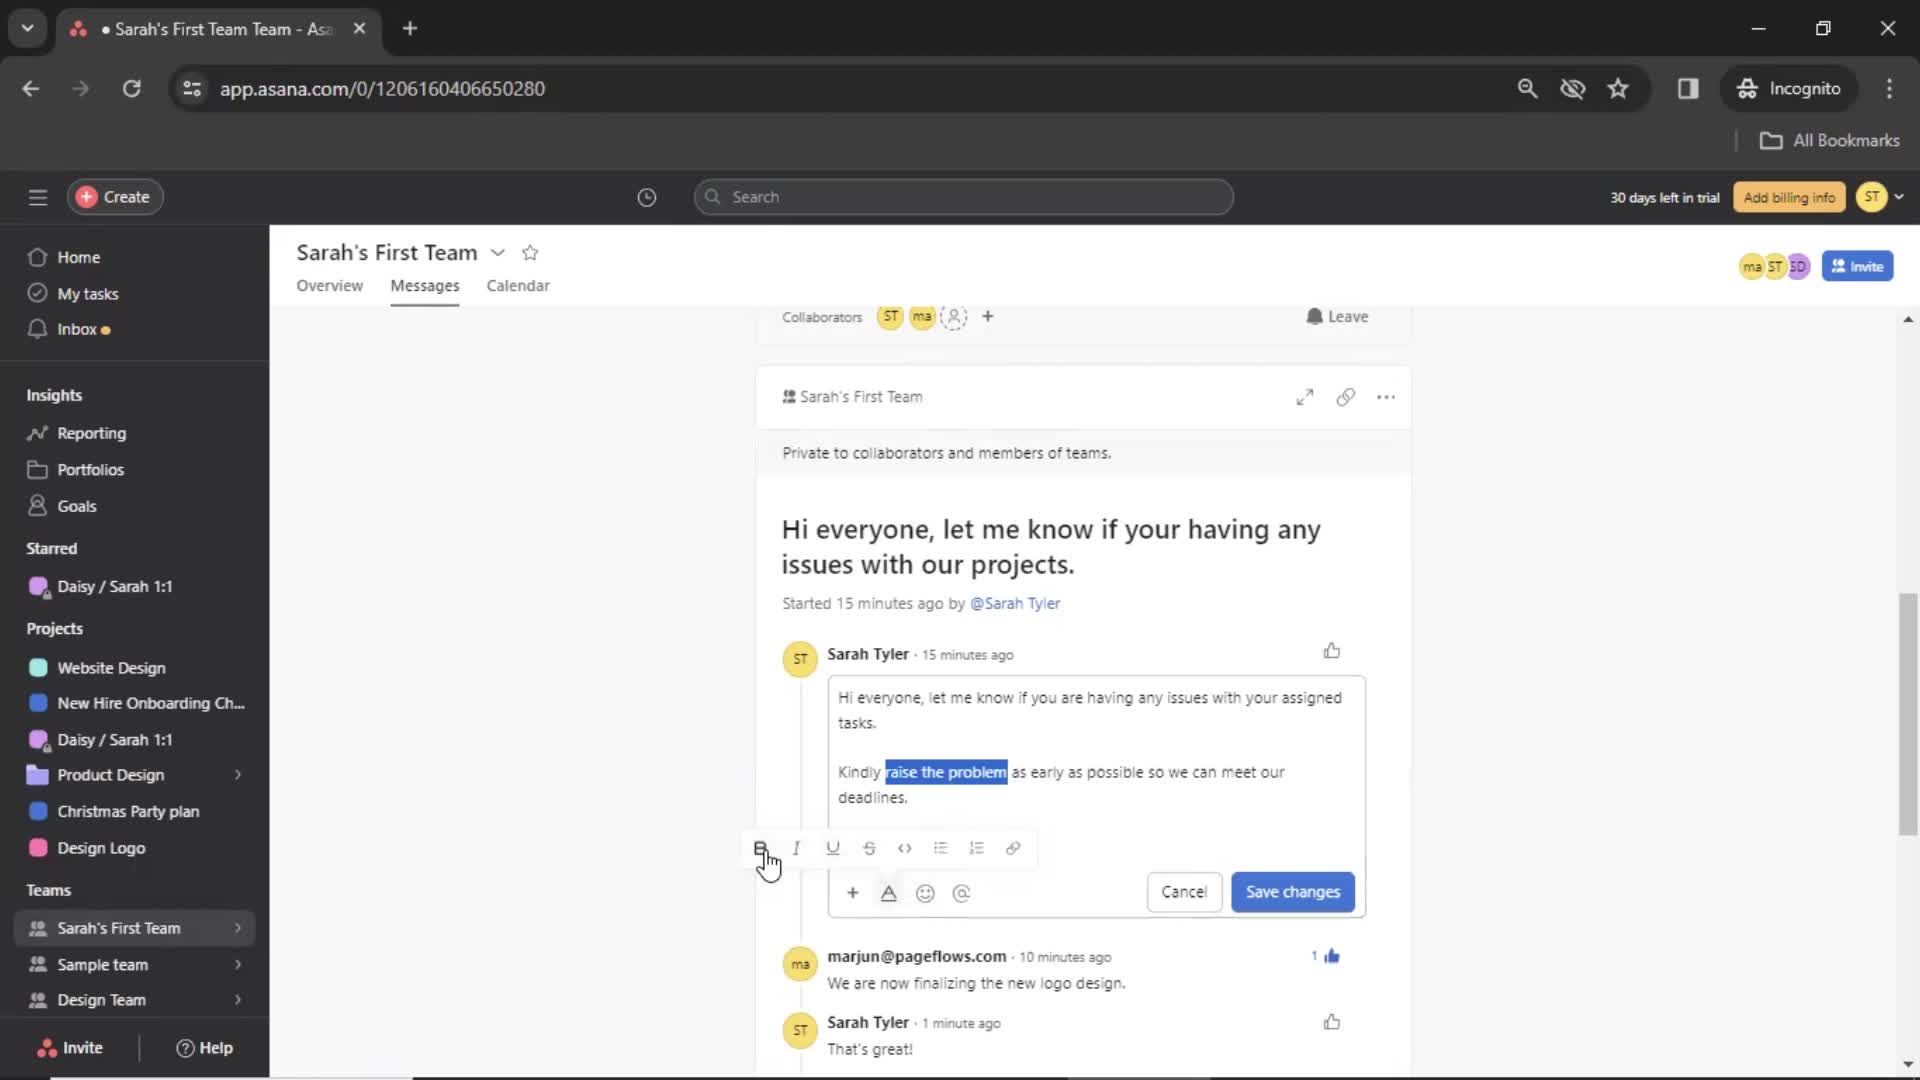This screenshot has width=1920, height=1080.
Task: Click the Cancel button
Action: (1184, 891)
